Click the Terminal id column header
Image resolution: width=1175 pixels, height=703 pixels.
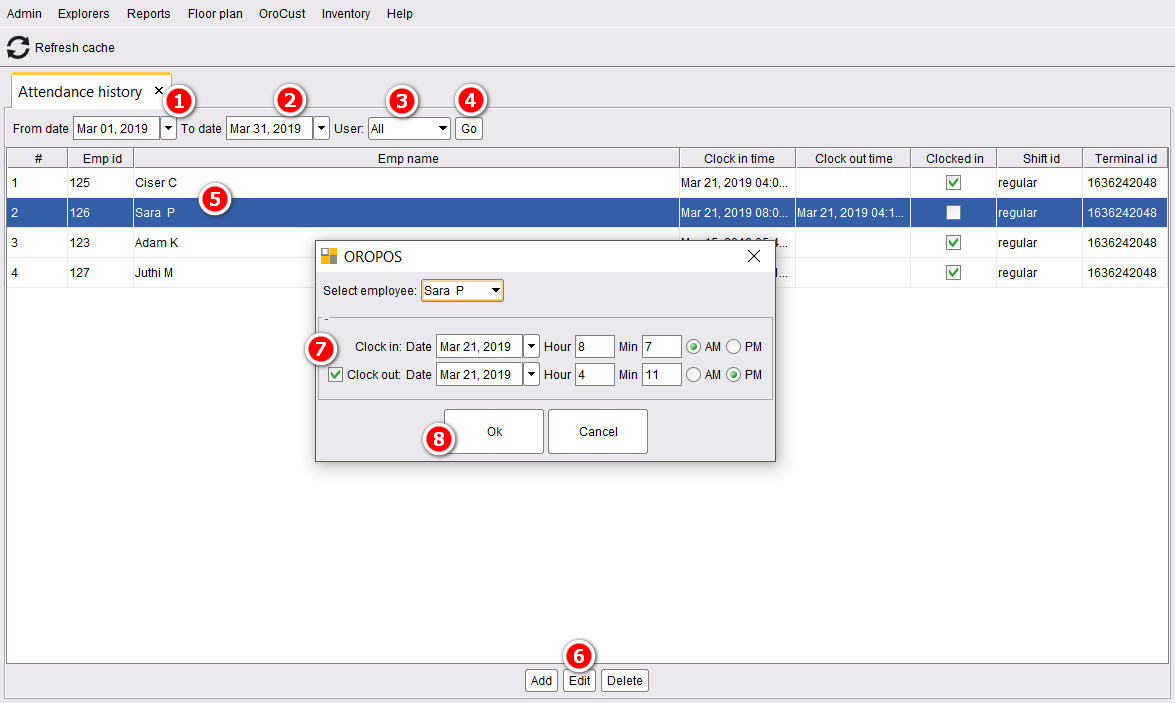[1126, 158]
